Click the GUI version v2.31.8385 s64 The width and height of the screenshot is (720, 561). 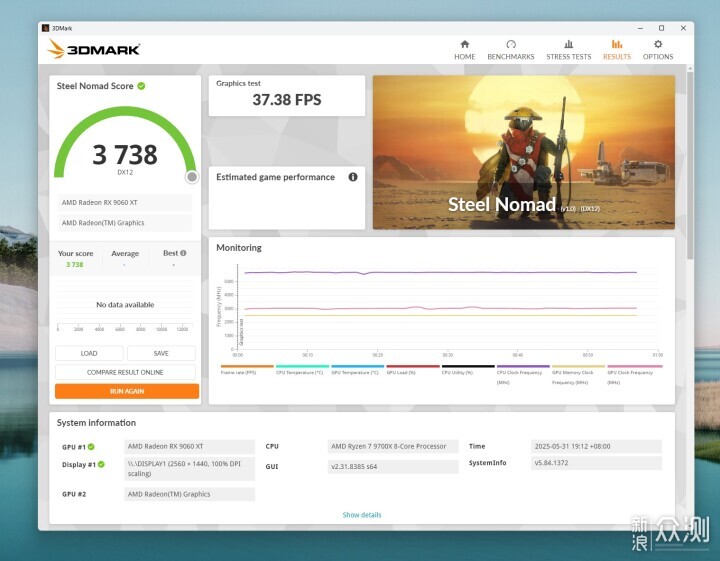coord(393,466)
